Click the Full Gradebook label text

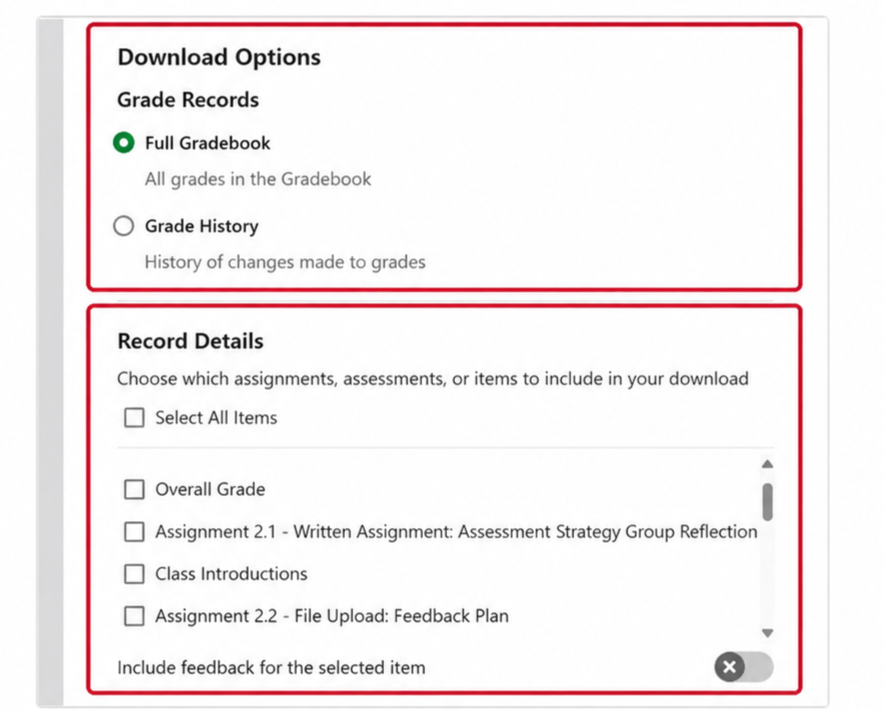click(x=207, y=143)
